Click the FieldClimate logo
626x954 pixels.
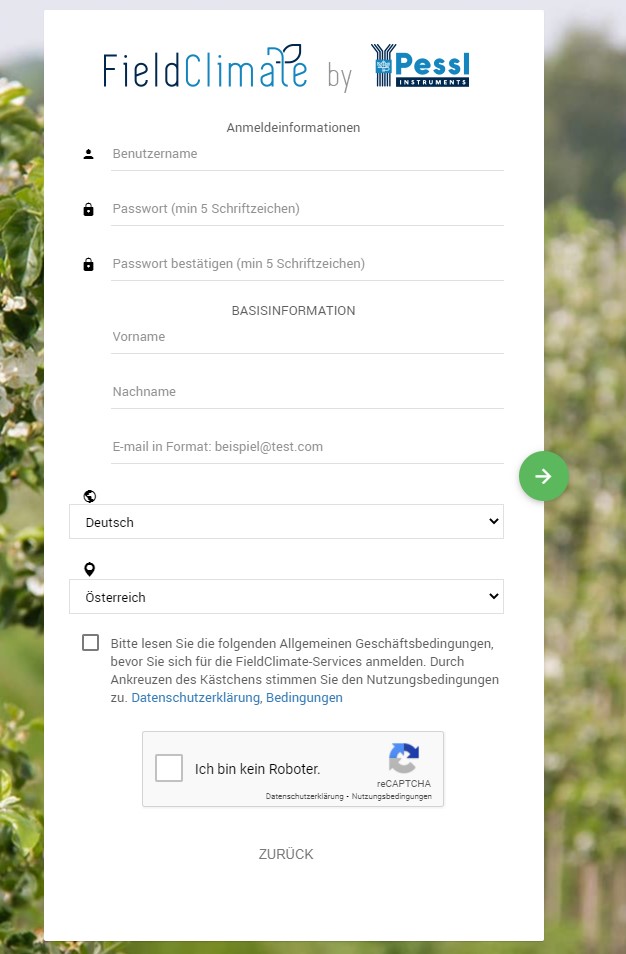click(x=205, y=68)
